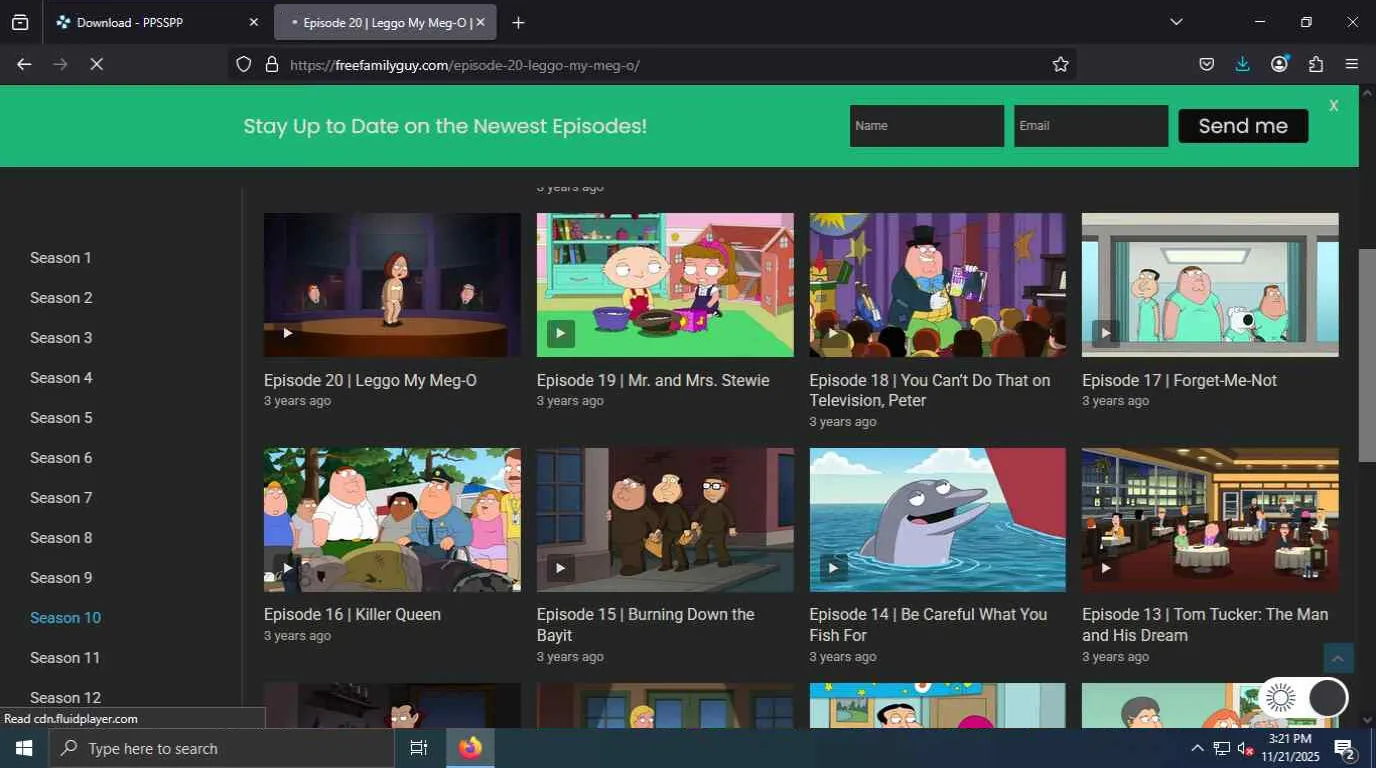This screenshot has width=1376, height=768.
Task: Open Season 1 in the sidebar
Action: pyautogui.click(x=61, y=258)
